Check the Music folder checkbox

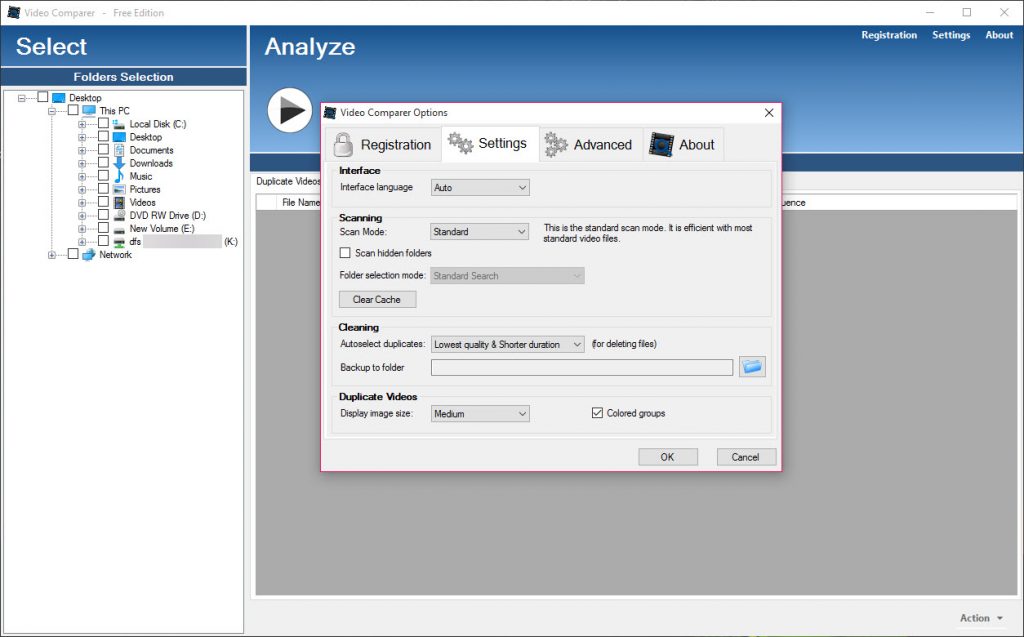click(x=103, y=175)
